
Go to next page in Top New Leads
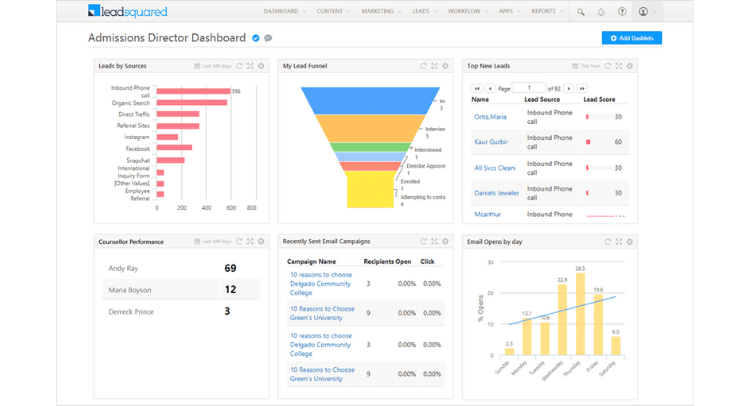click(x=569, y=88)
